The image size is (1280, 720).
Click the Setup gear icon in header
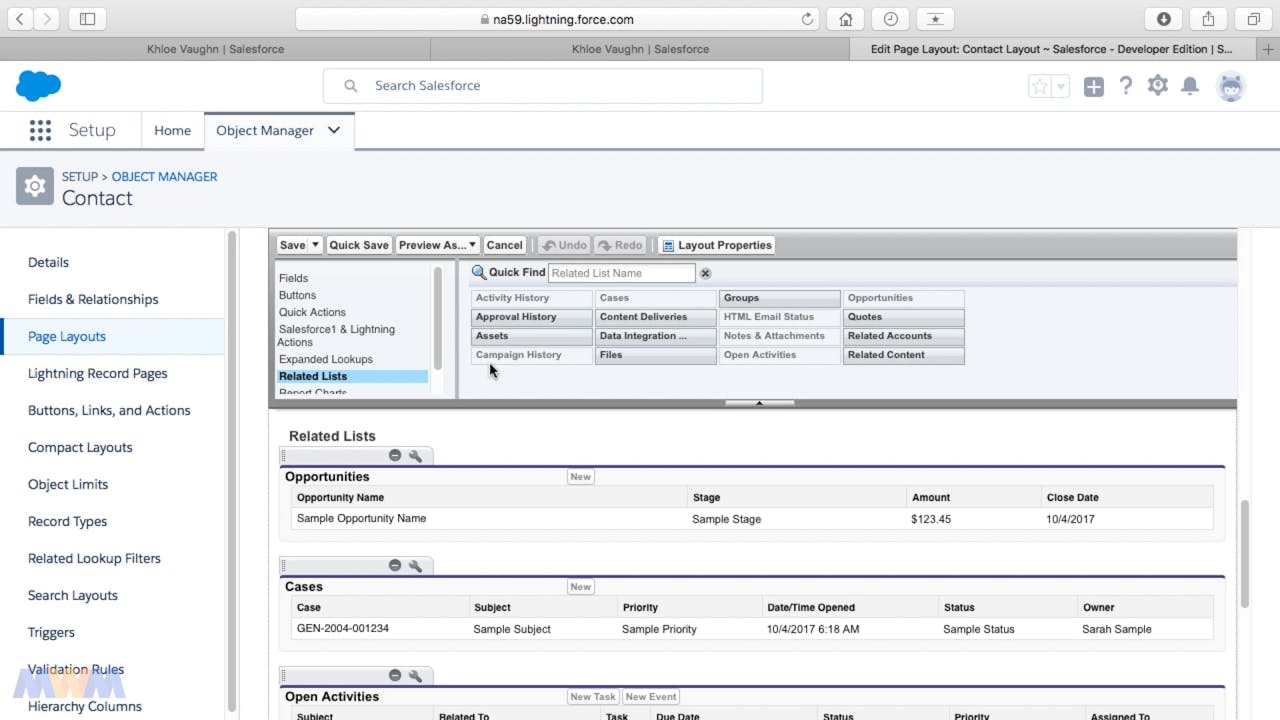pos(1157,86)
